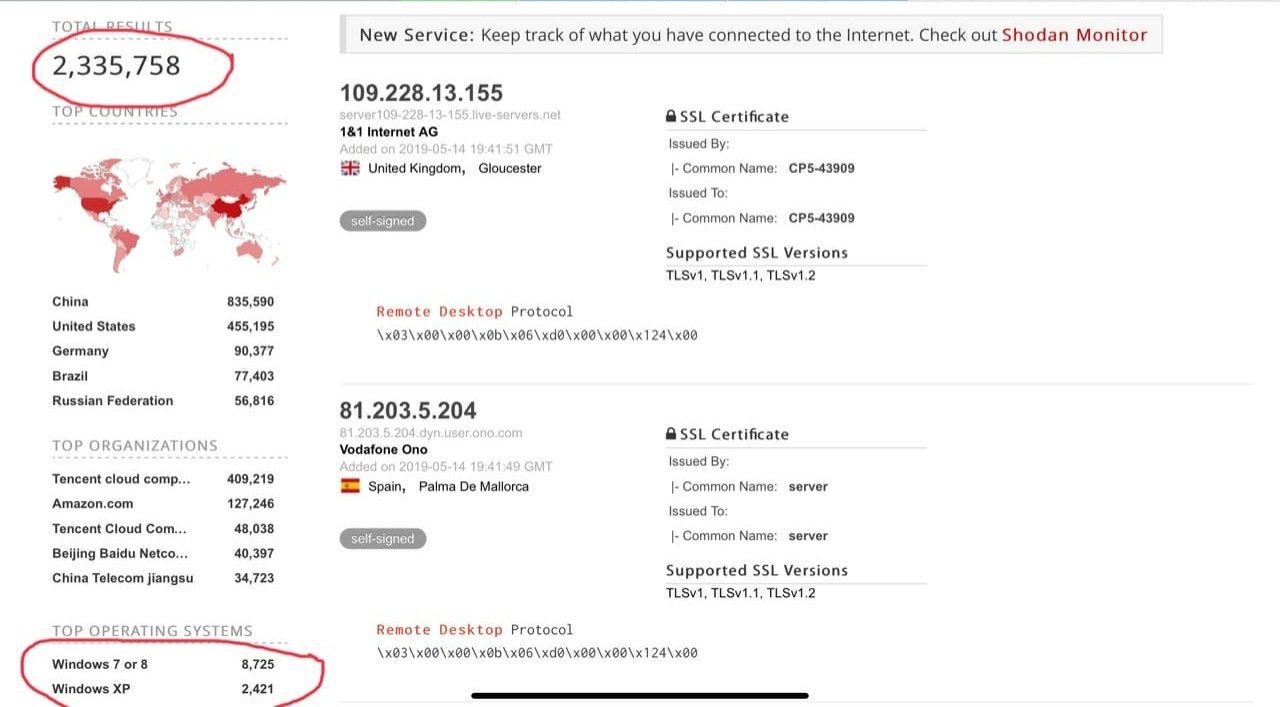1280x707 pixels.
Task: Filter by Windows XP operating system
Action: point(91,689)
